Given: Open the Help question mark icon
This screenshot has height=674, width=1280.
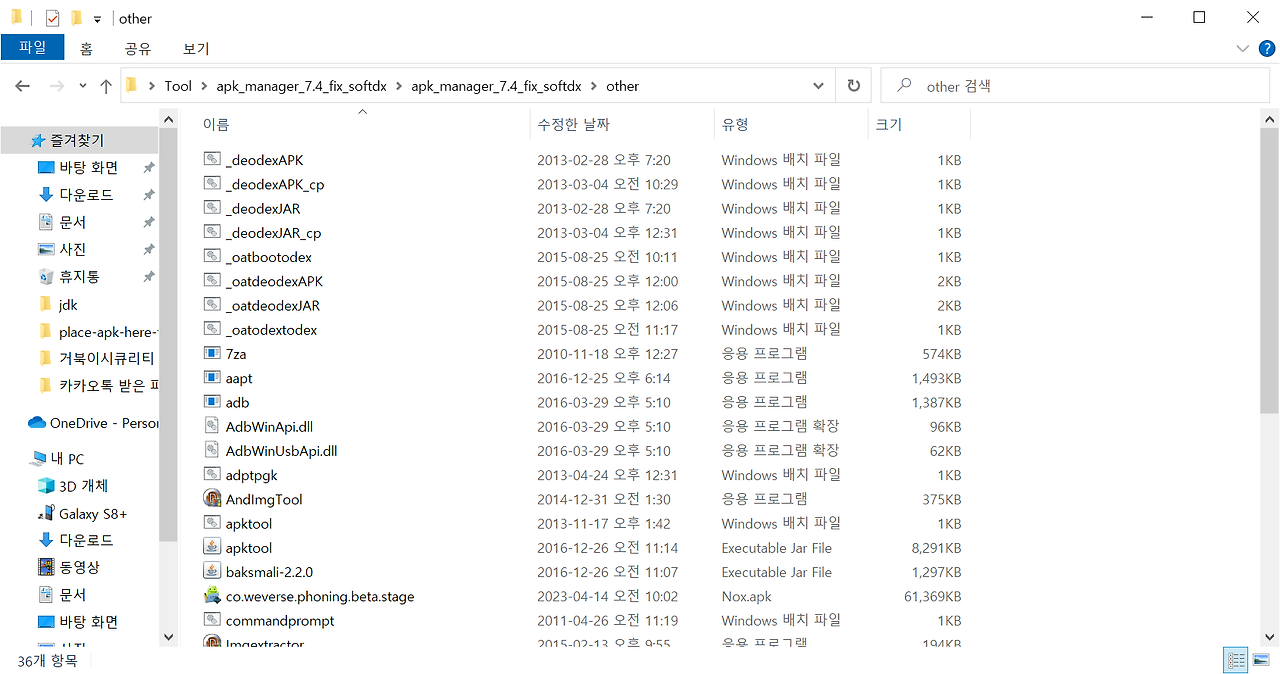Looking at the screenshot, I should 1267,48.
